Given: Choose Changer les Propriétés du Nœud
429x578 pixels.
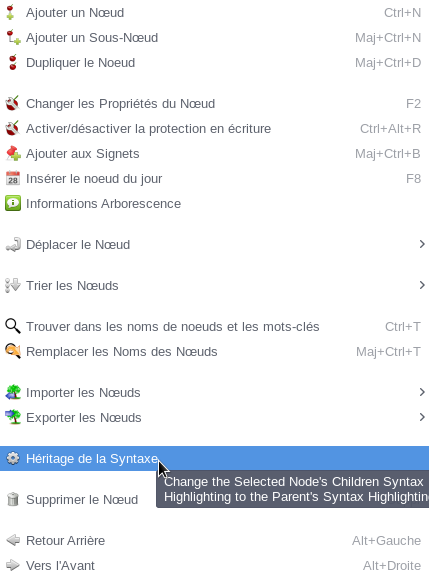Looking at the screenshot, I should (x=214, y=104).
